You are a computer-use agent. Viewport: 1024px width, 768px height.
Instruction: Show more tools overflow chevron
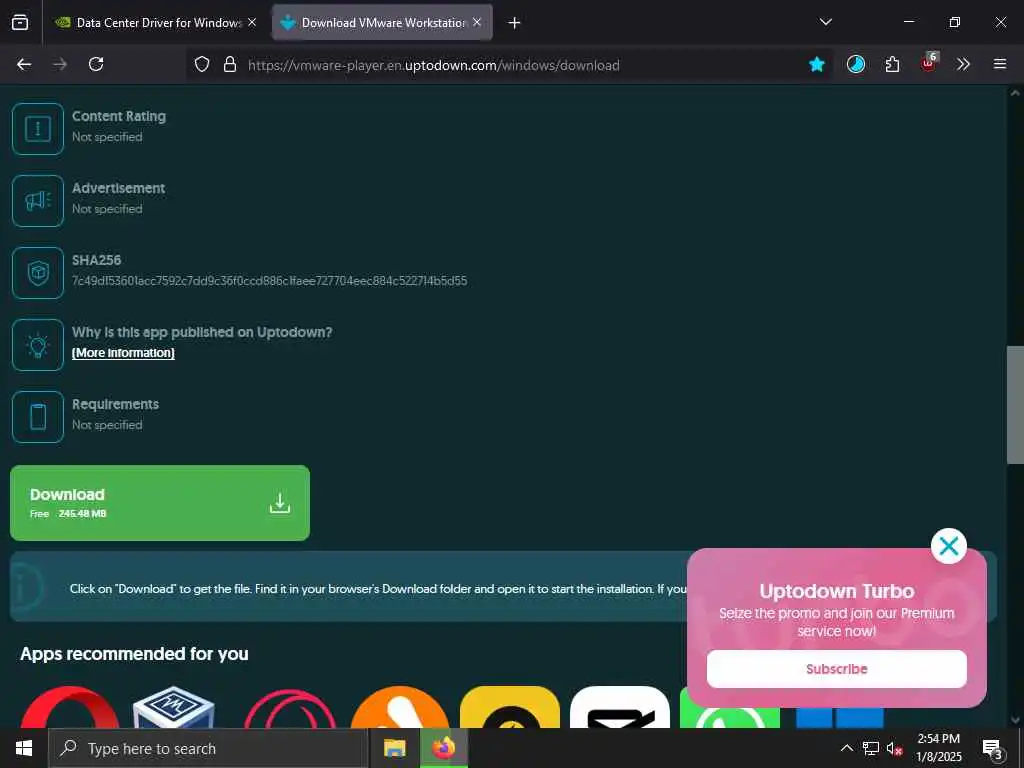pos(963,64)
